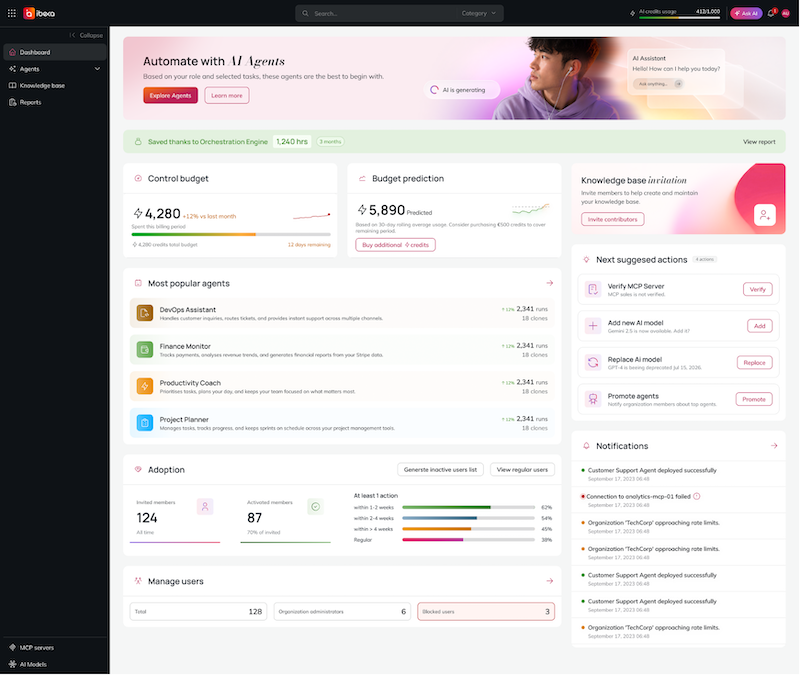Screen dimensions: 800x675
Task: Open the user avatar menu
Action: click(786, 13)
